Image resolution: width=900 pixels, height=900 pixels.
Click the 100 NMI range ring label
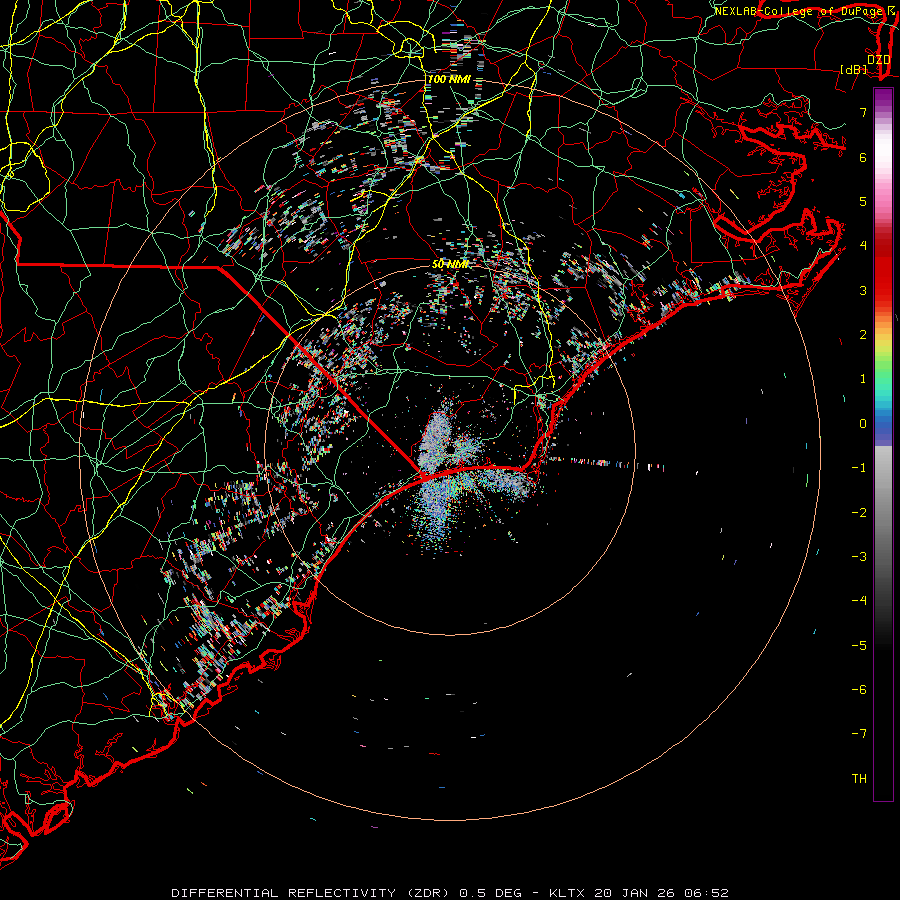449,79
